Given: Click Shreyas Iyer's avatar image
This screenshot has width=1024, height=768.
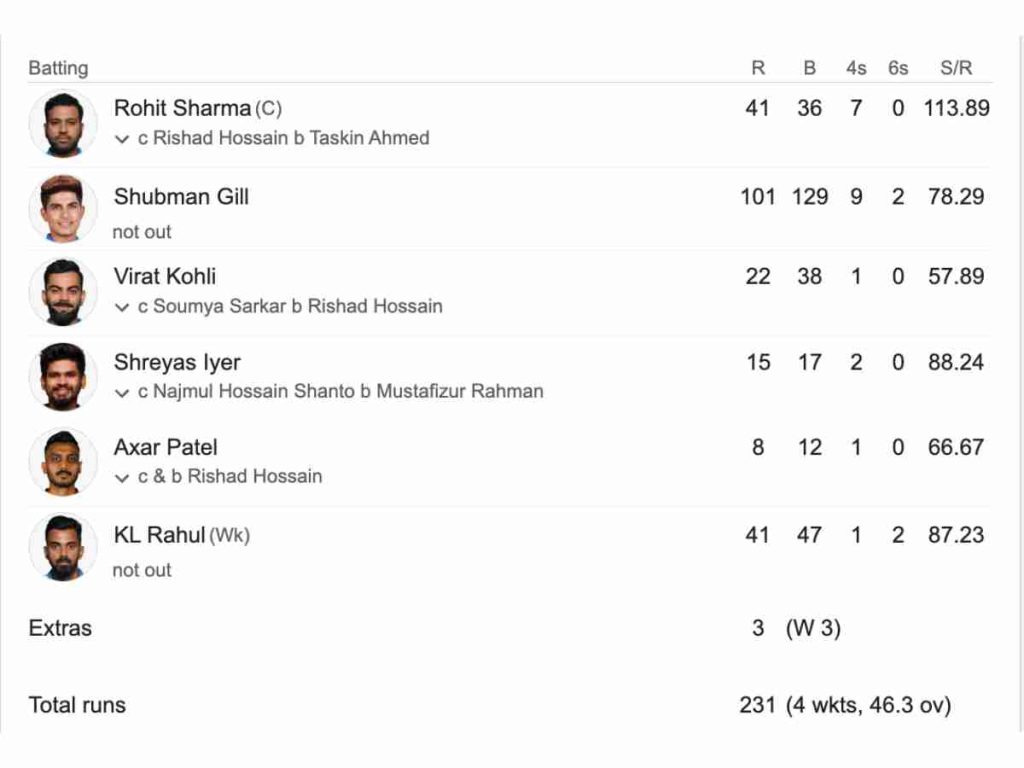Looking at the screenshot, I should (x=63, y=377).
